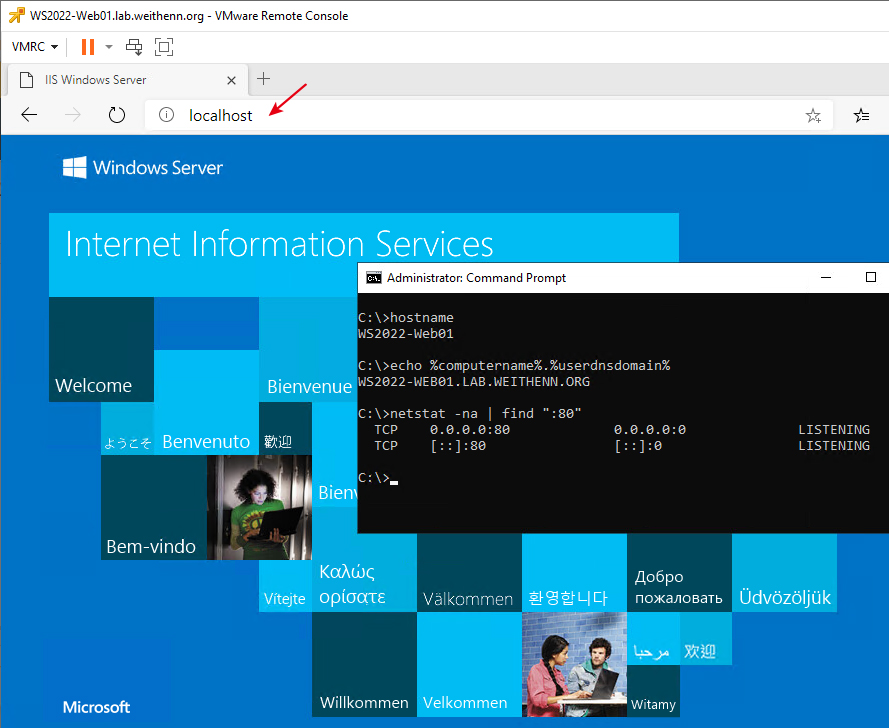Click the 0.0.0.0:80 listening entry
The height and width of the screenshot is (728, 889).
[621, 430]
